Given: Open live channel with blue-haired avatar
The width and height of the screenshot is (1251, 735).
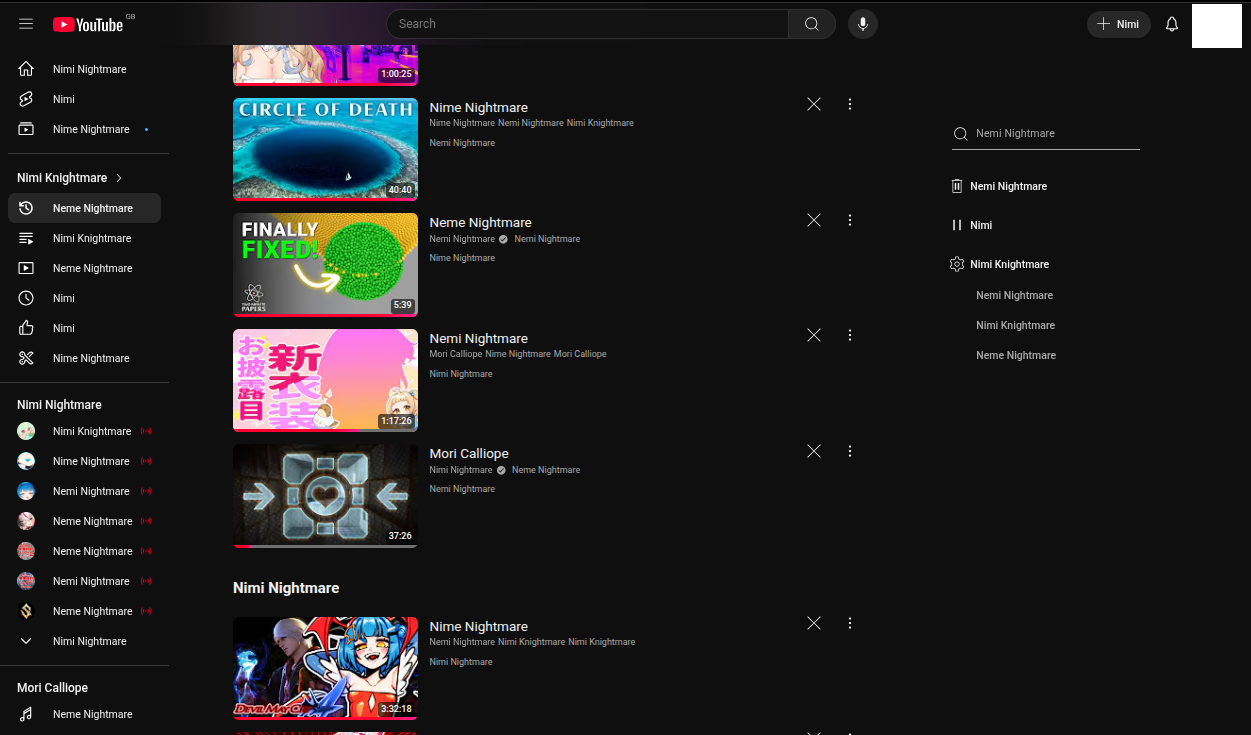Looking at the screenshot, I should coord(84,491).
